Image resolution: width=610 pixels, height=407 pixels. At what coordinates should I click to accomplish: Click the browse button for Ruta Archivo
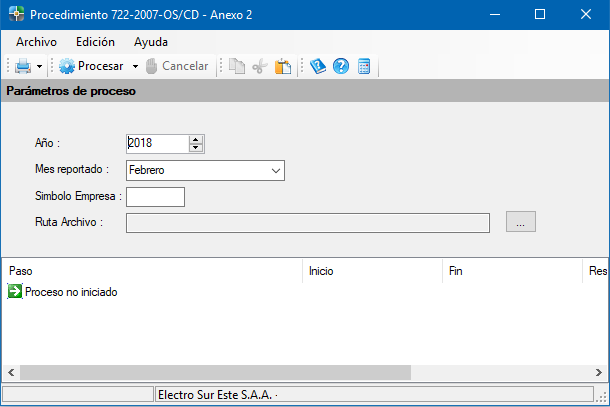click(521, 222)
